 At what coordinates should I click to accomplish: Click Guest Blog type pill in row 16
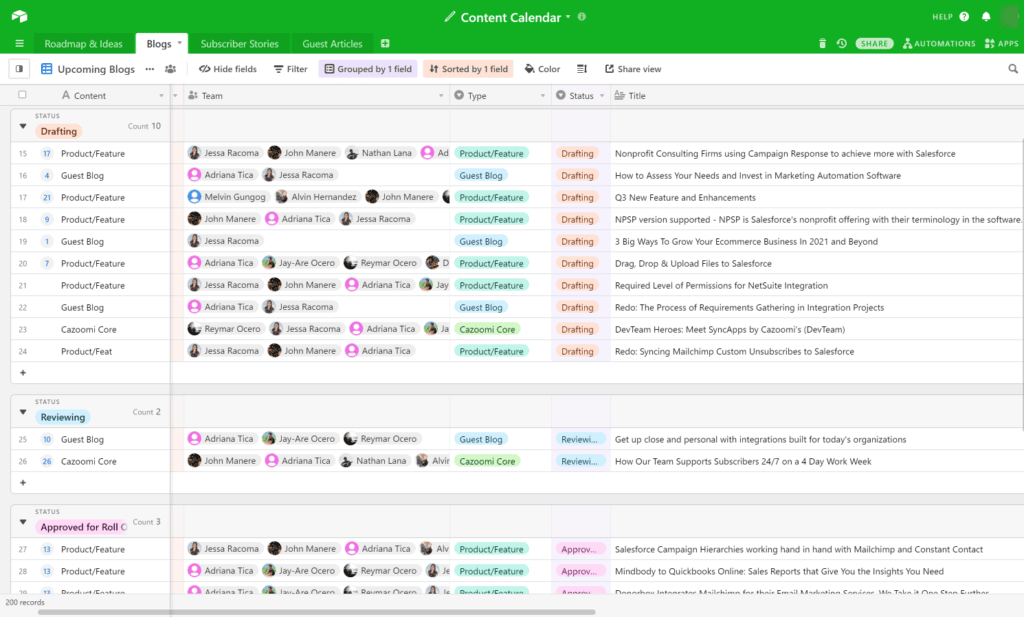click(x=481, y=176)
